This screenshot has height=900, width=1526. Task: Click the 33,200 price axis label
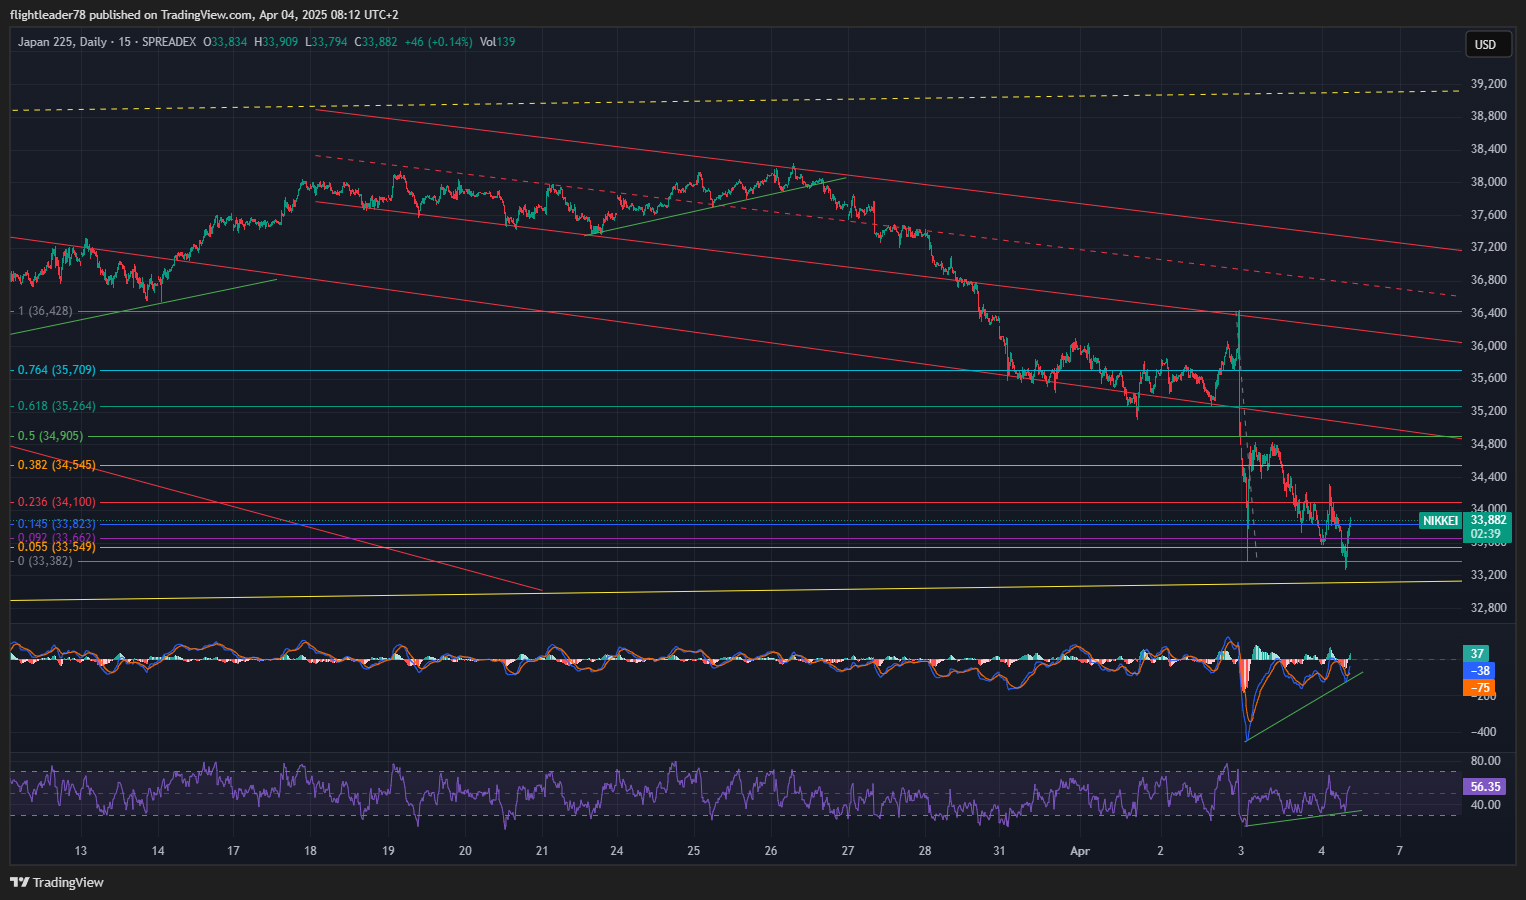[x=1488, y=575]
